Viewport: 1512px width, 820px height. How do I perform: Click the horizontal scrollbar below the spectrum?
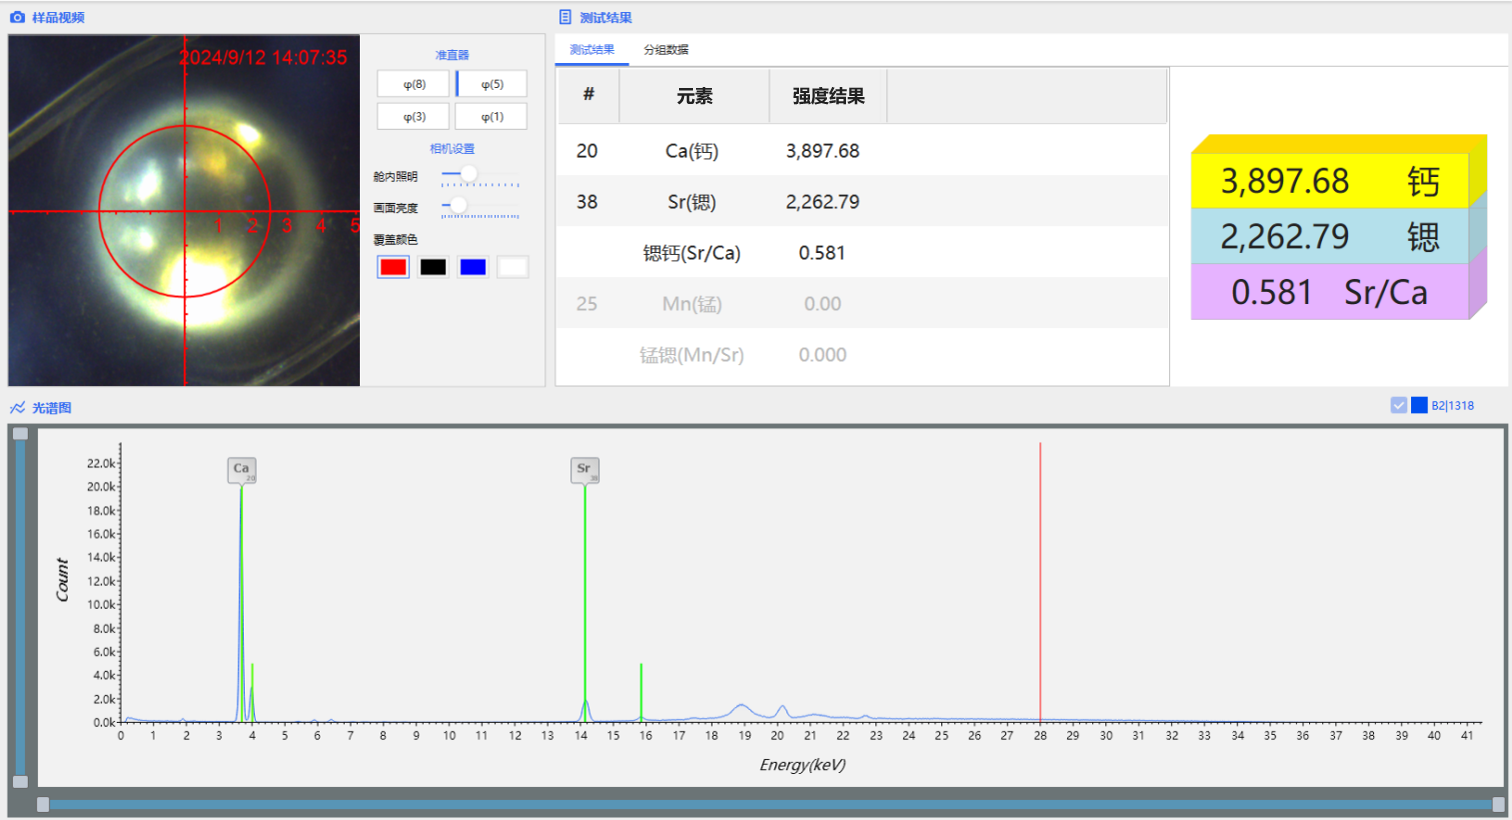click(760, 805)
